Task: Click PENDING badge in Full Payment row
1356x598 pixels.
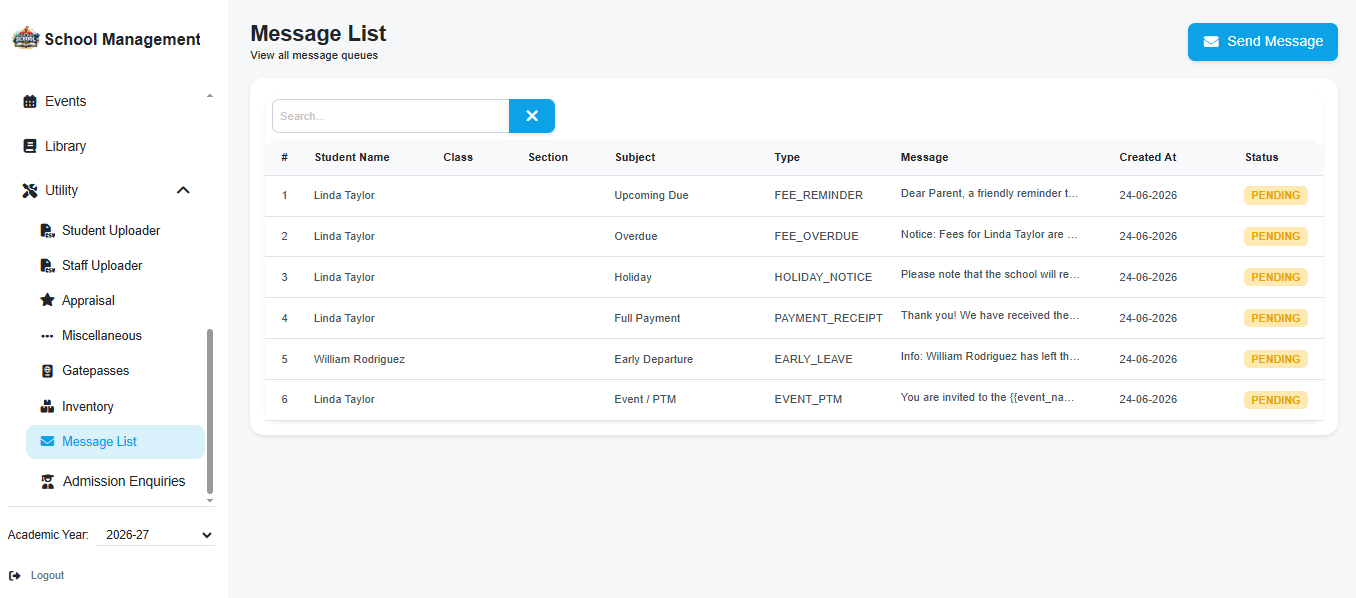Action: (x=1276, y=318)
